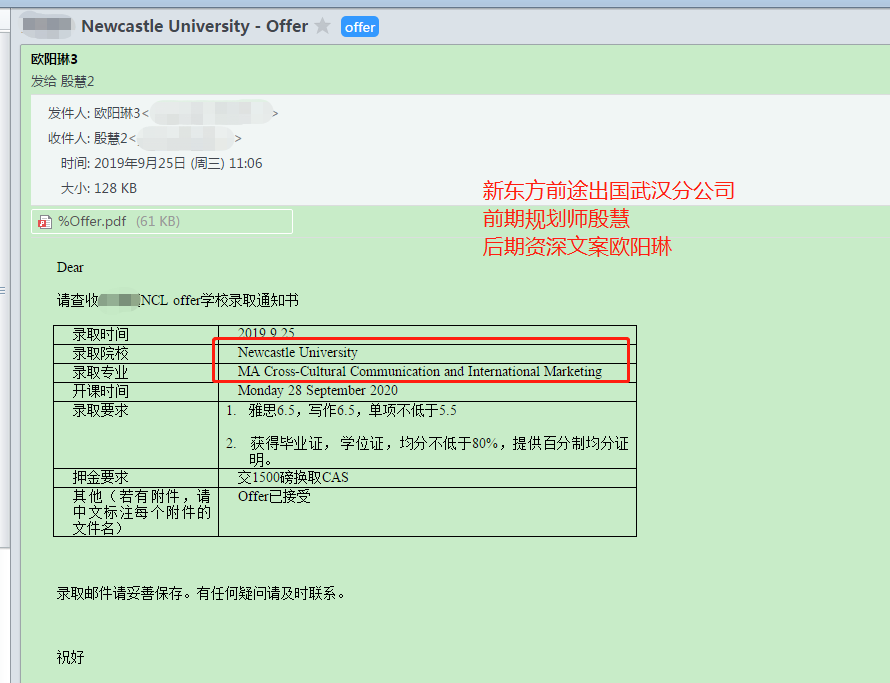Click the 交1500磅换取CAS cell
This screenshot has height=683, width=890.
point(427,477)
